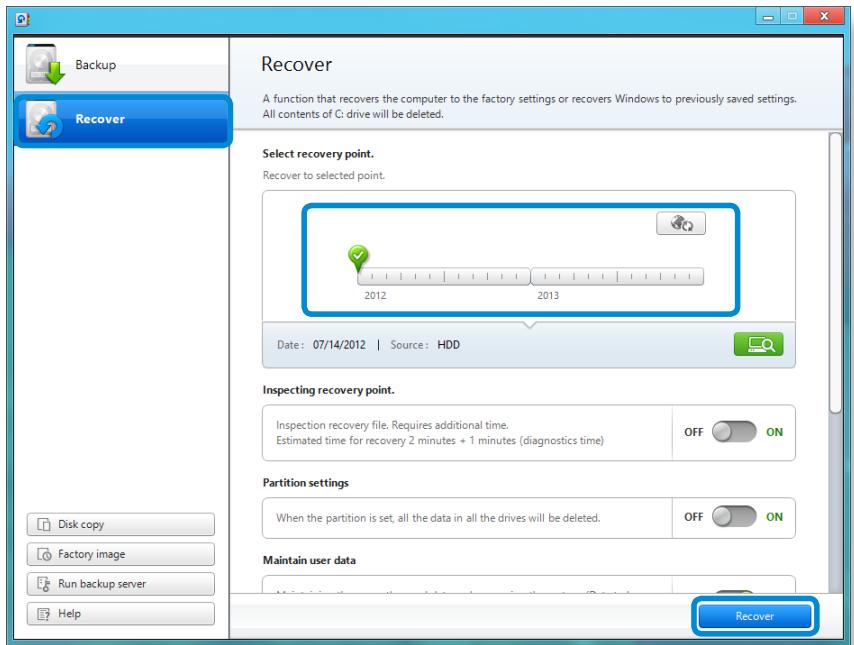The height and width of the screenshot is (645, 854).
Task: Enable the Partition settings switch
Action: pos(736,517)
